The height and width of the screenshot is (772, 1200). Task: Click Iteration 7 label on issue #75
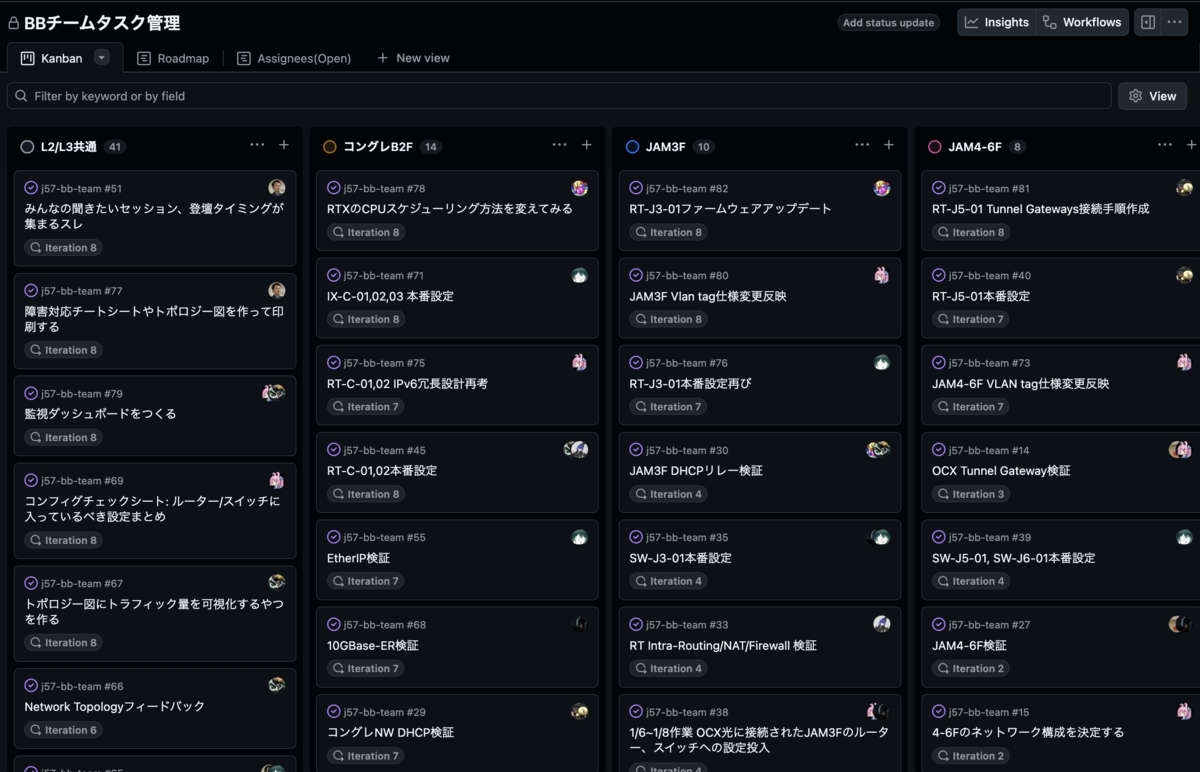pos(366,407)
